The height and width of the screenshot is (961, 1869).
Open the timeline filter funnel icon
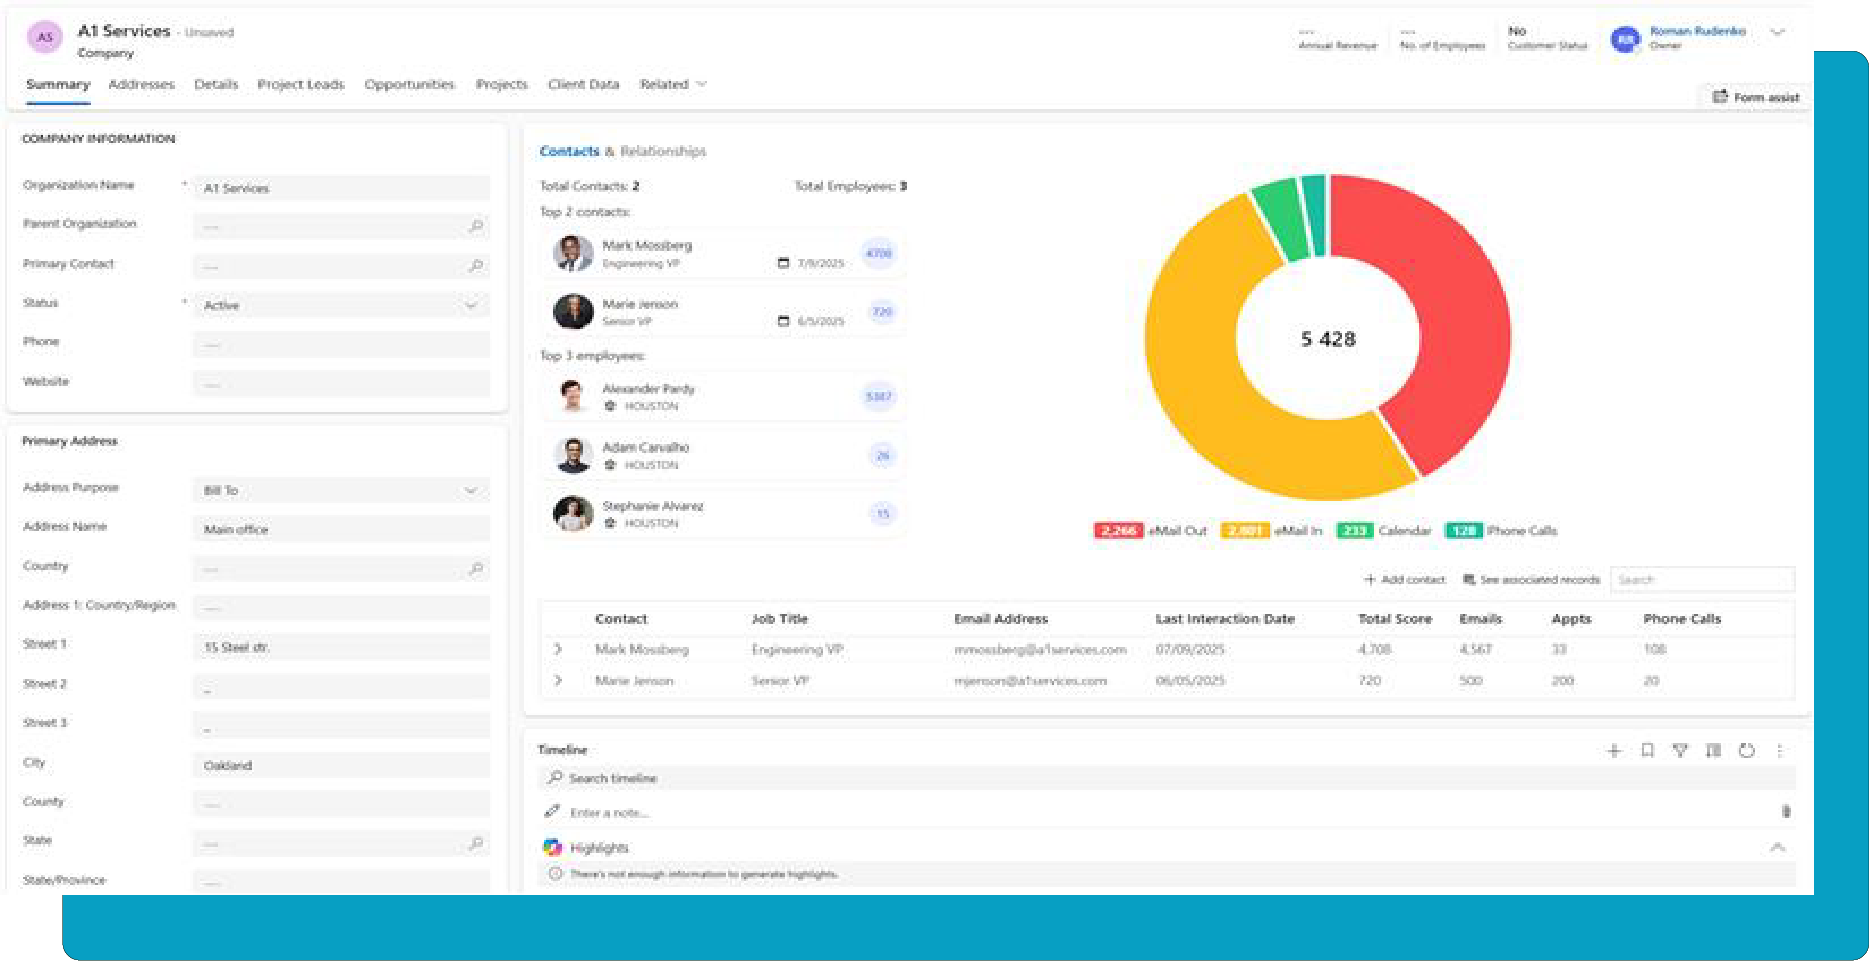[x=1680, y=750]
